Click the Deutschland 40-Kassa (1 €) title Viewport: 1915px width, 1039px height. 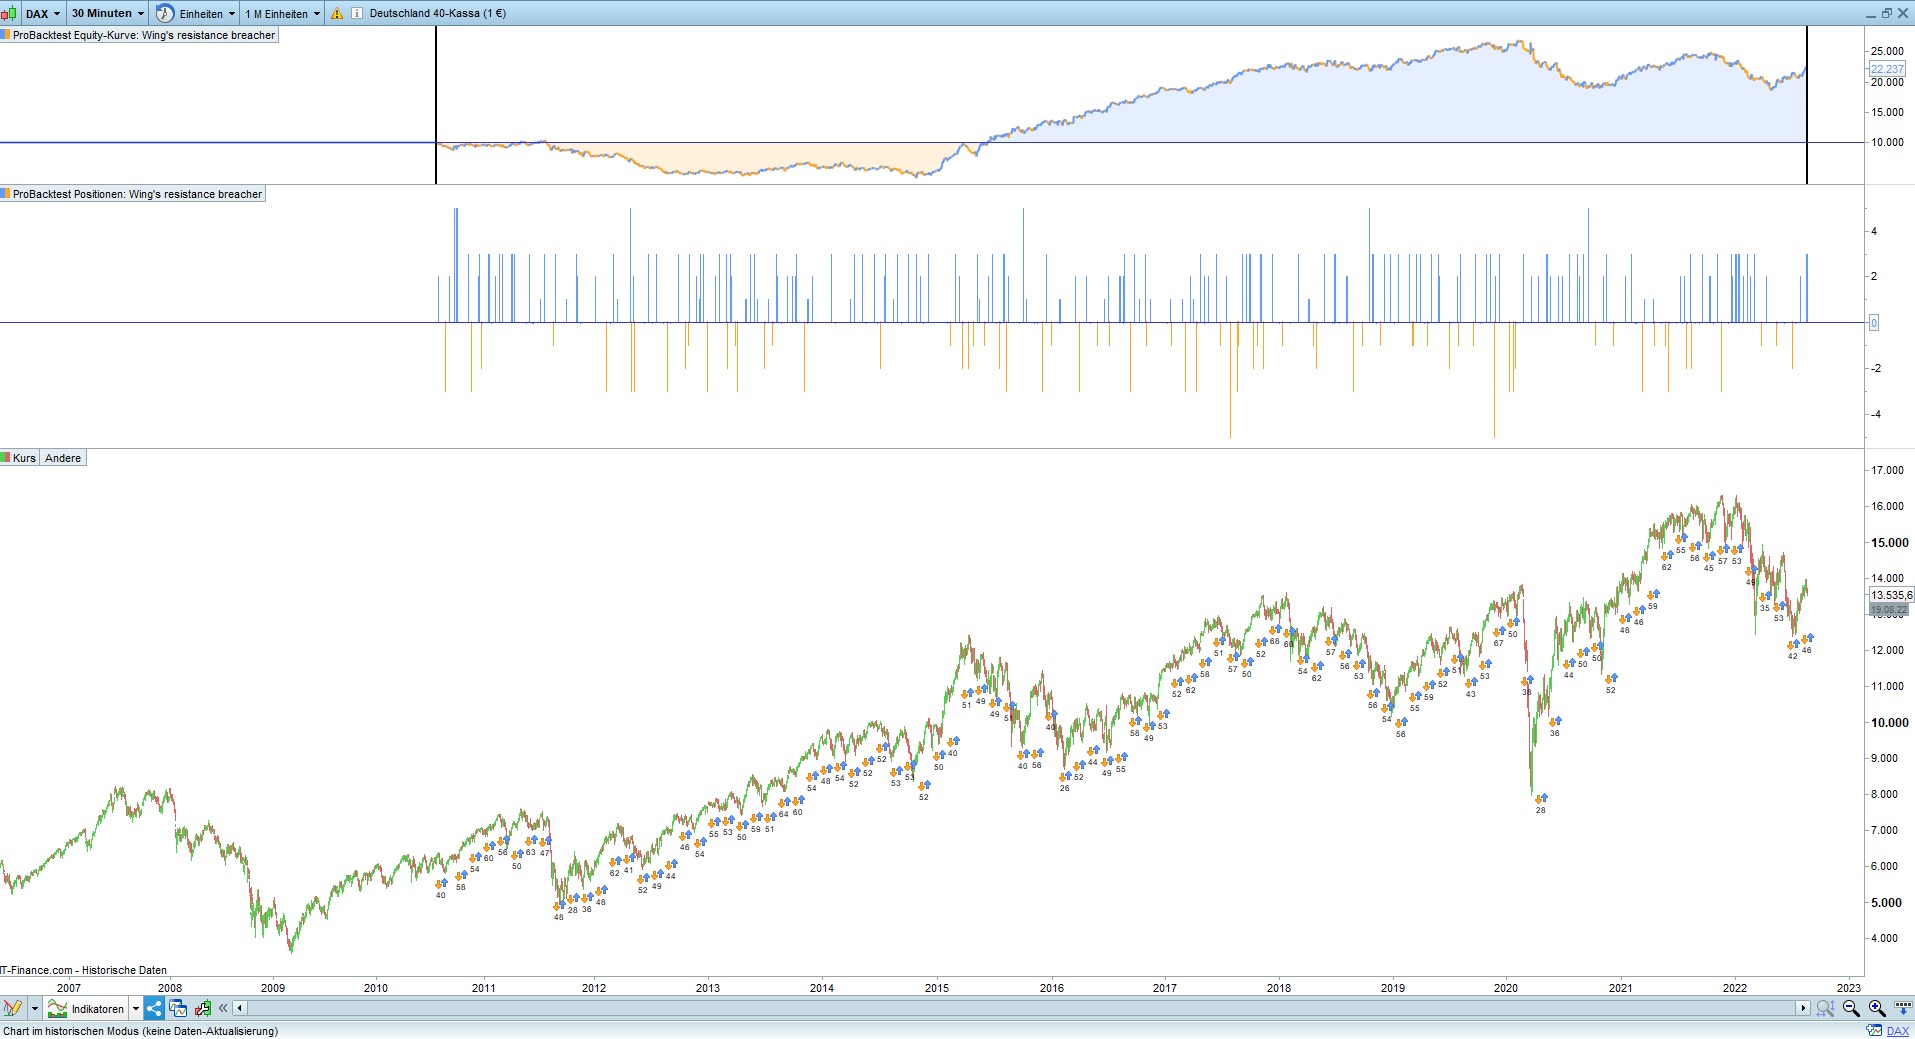(x=437, y=13)
